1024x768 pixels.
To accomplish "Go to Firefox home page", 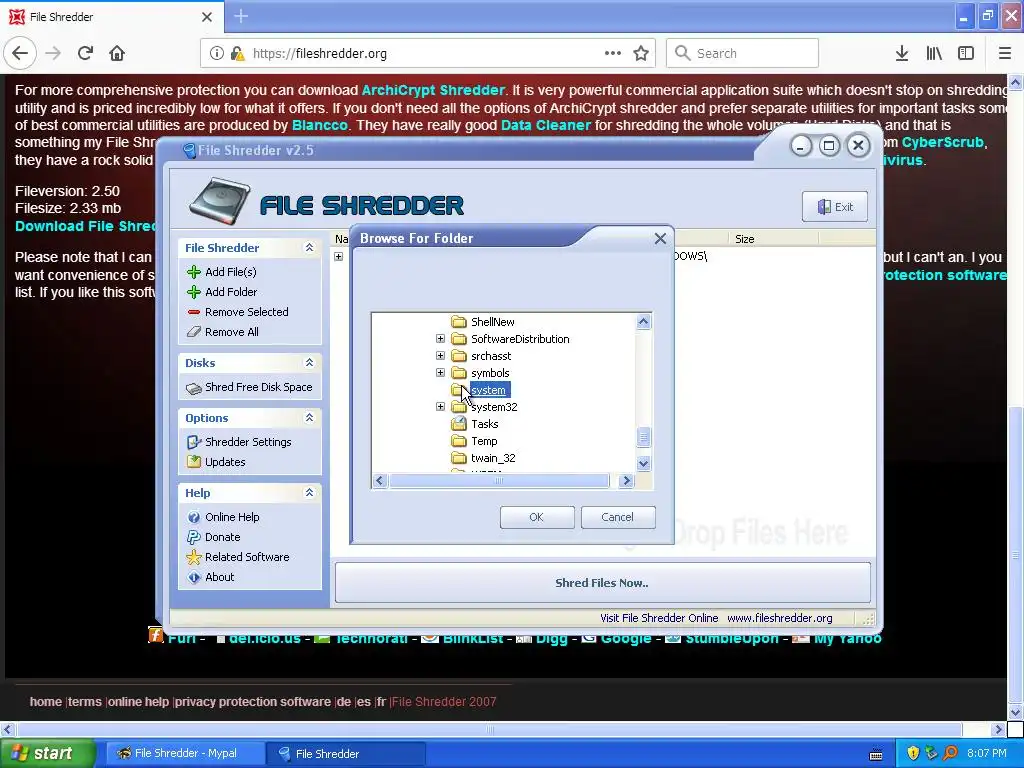I will pos(117,53).
